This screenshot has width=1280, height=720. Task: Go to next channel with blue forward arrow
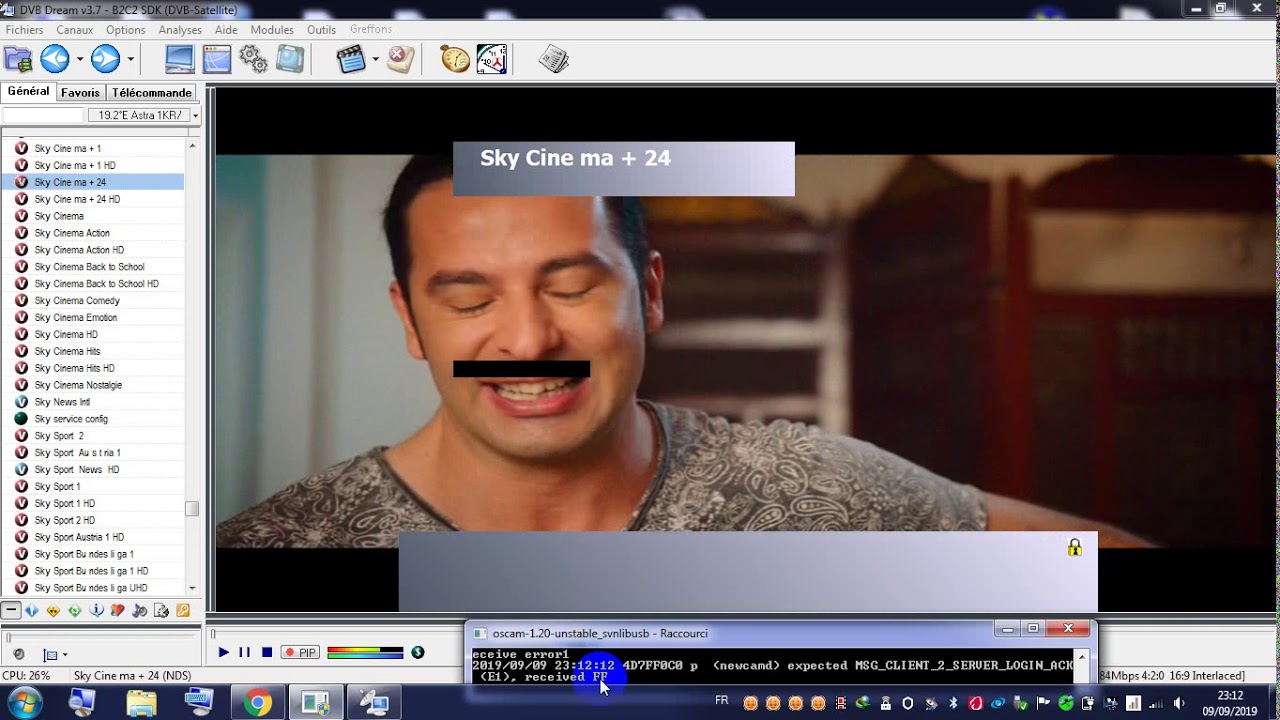[x=105, y=60]
